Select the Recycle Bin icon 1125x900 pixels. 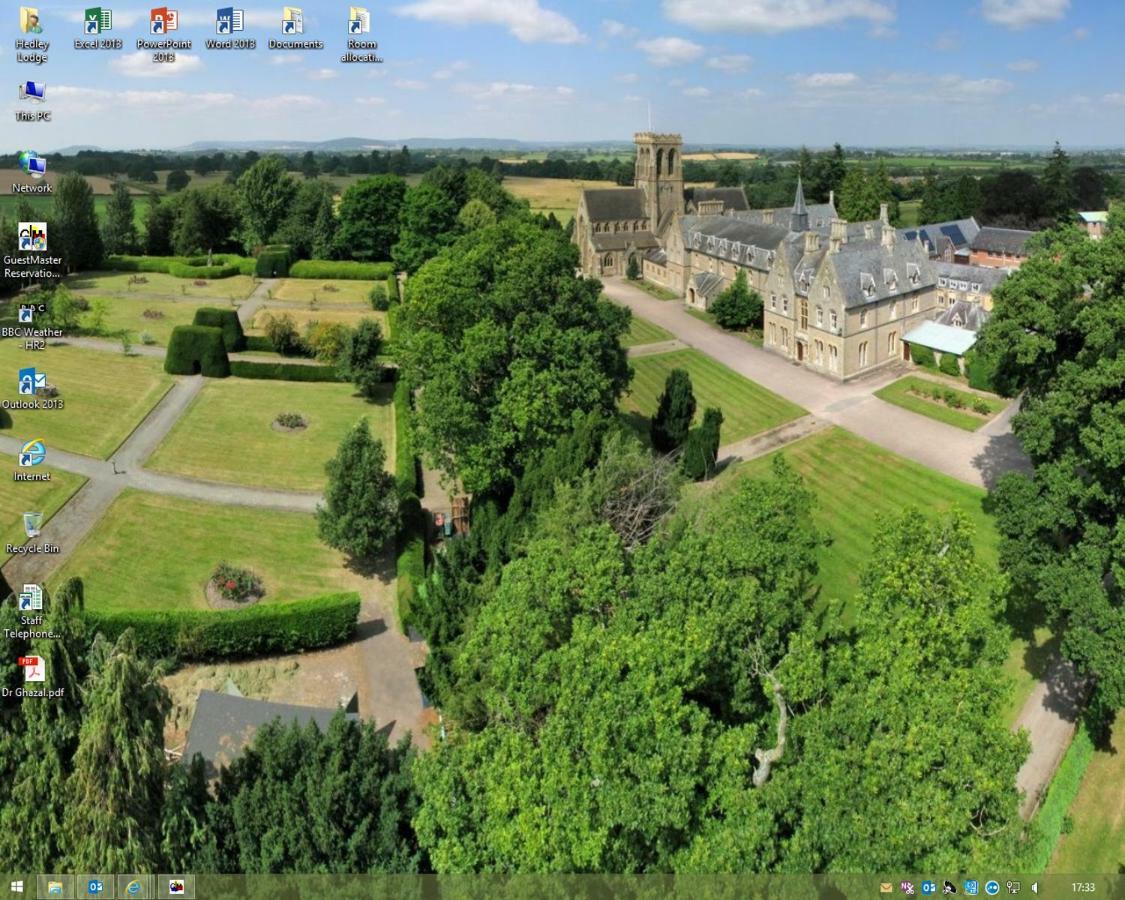click(x=32, y=533)
